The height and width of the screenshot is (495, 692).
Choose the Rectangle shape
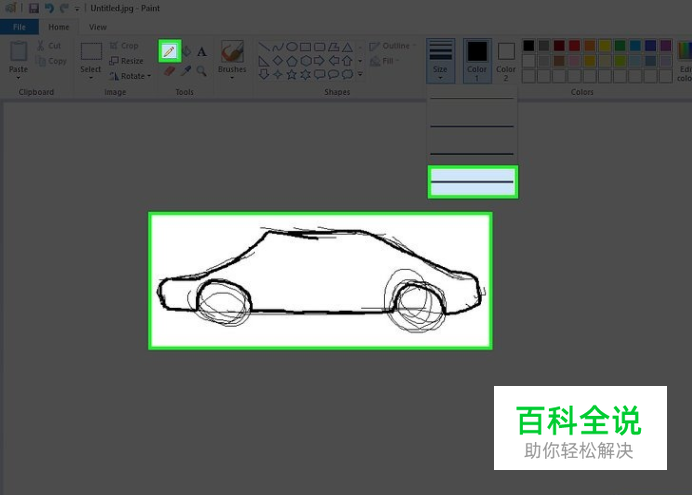(x=305, y=47)
